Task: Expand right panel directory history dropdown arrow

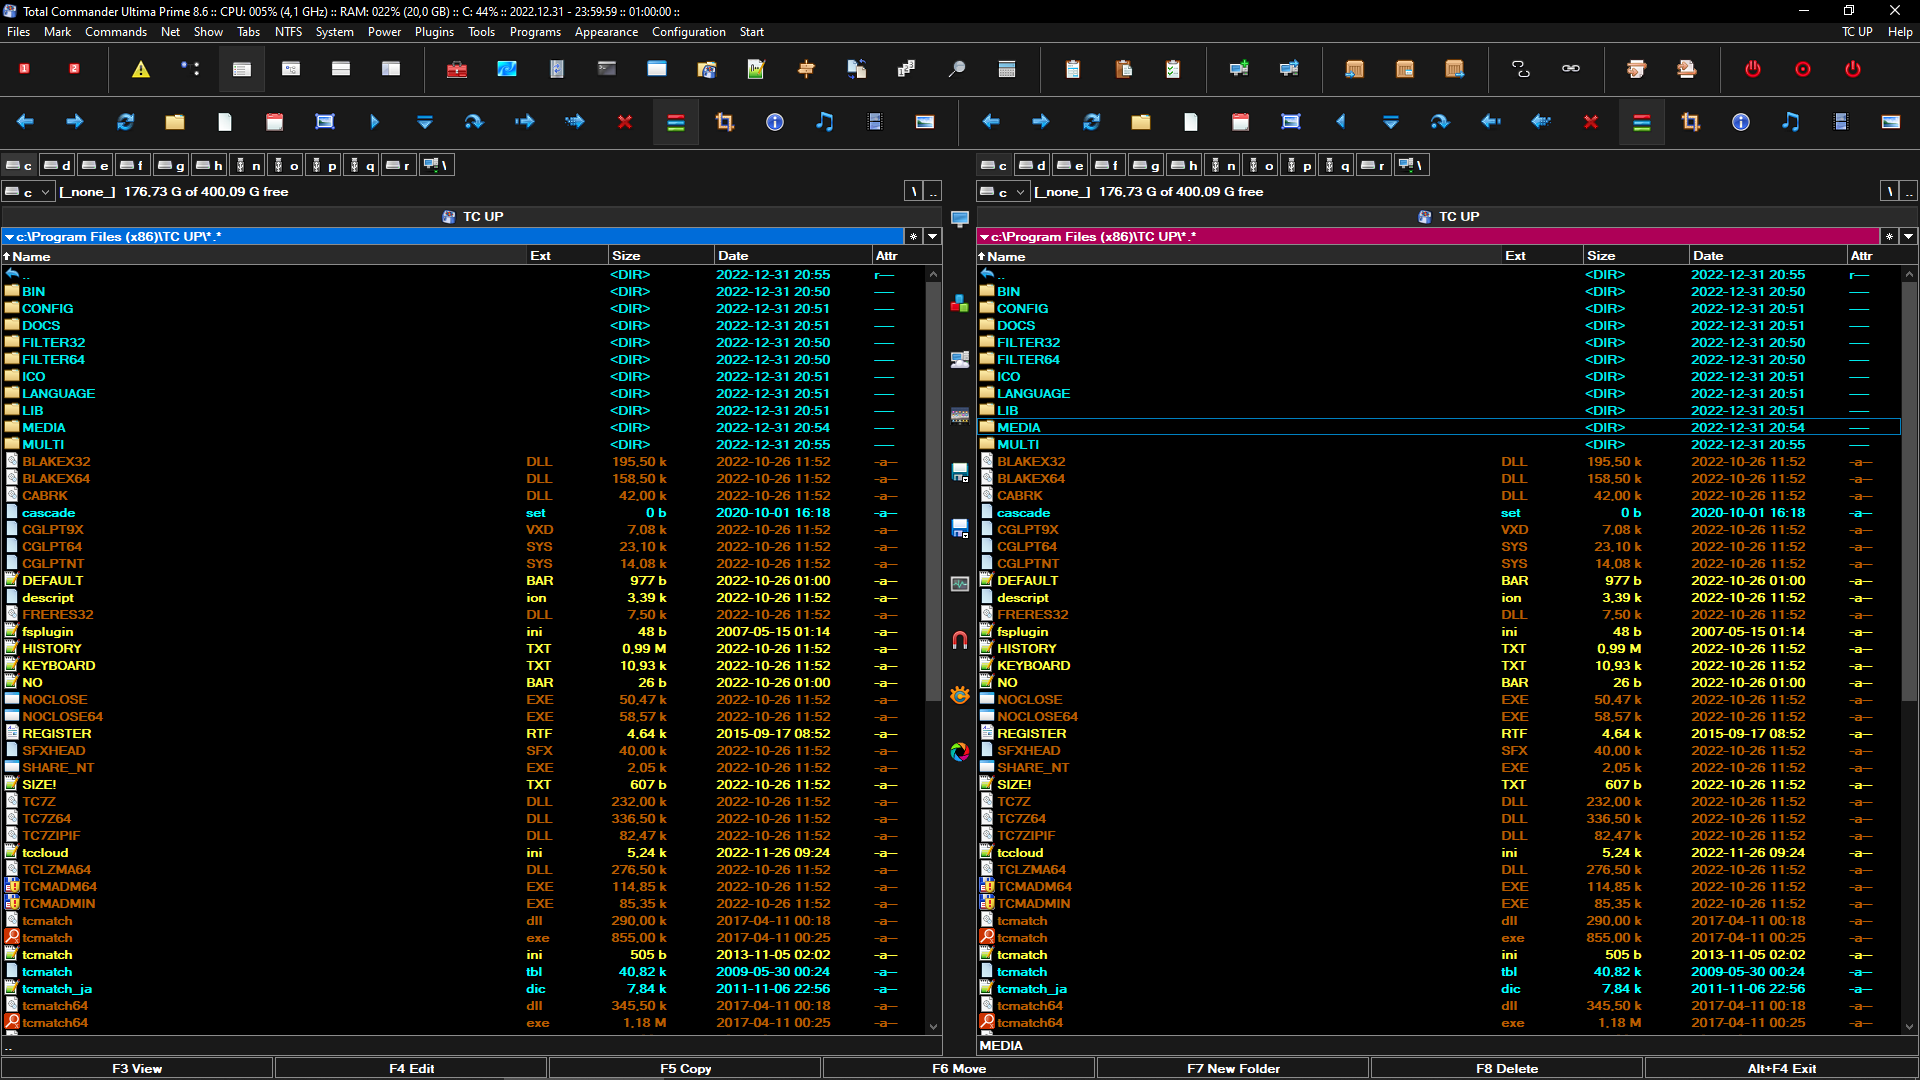Action: click(x=1908, y=237)
